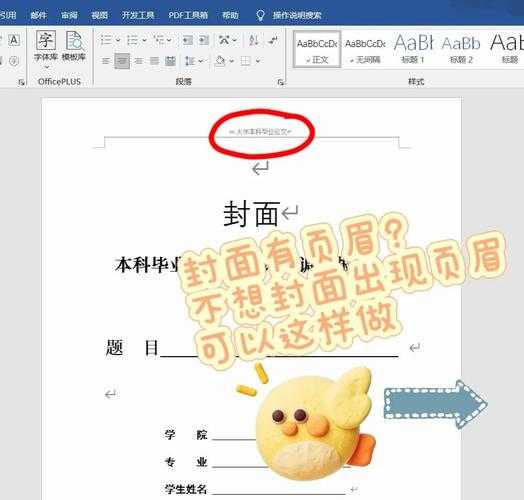This screenshot has width=524, height=500.
Task: Open the lightbulb Tell Me icon
Action: coord(260,15)
